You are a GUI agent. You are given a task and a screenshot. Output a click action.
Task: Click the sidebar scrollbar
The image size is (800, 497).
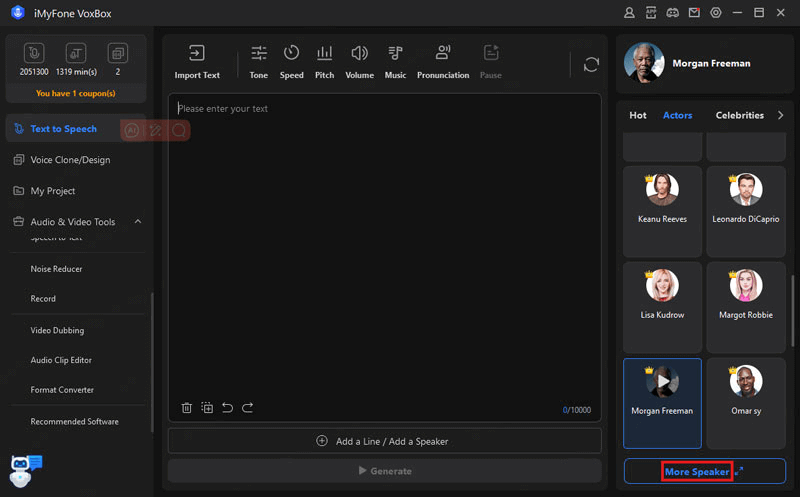(152, 362)
